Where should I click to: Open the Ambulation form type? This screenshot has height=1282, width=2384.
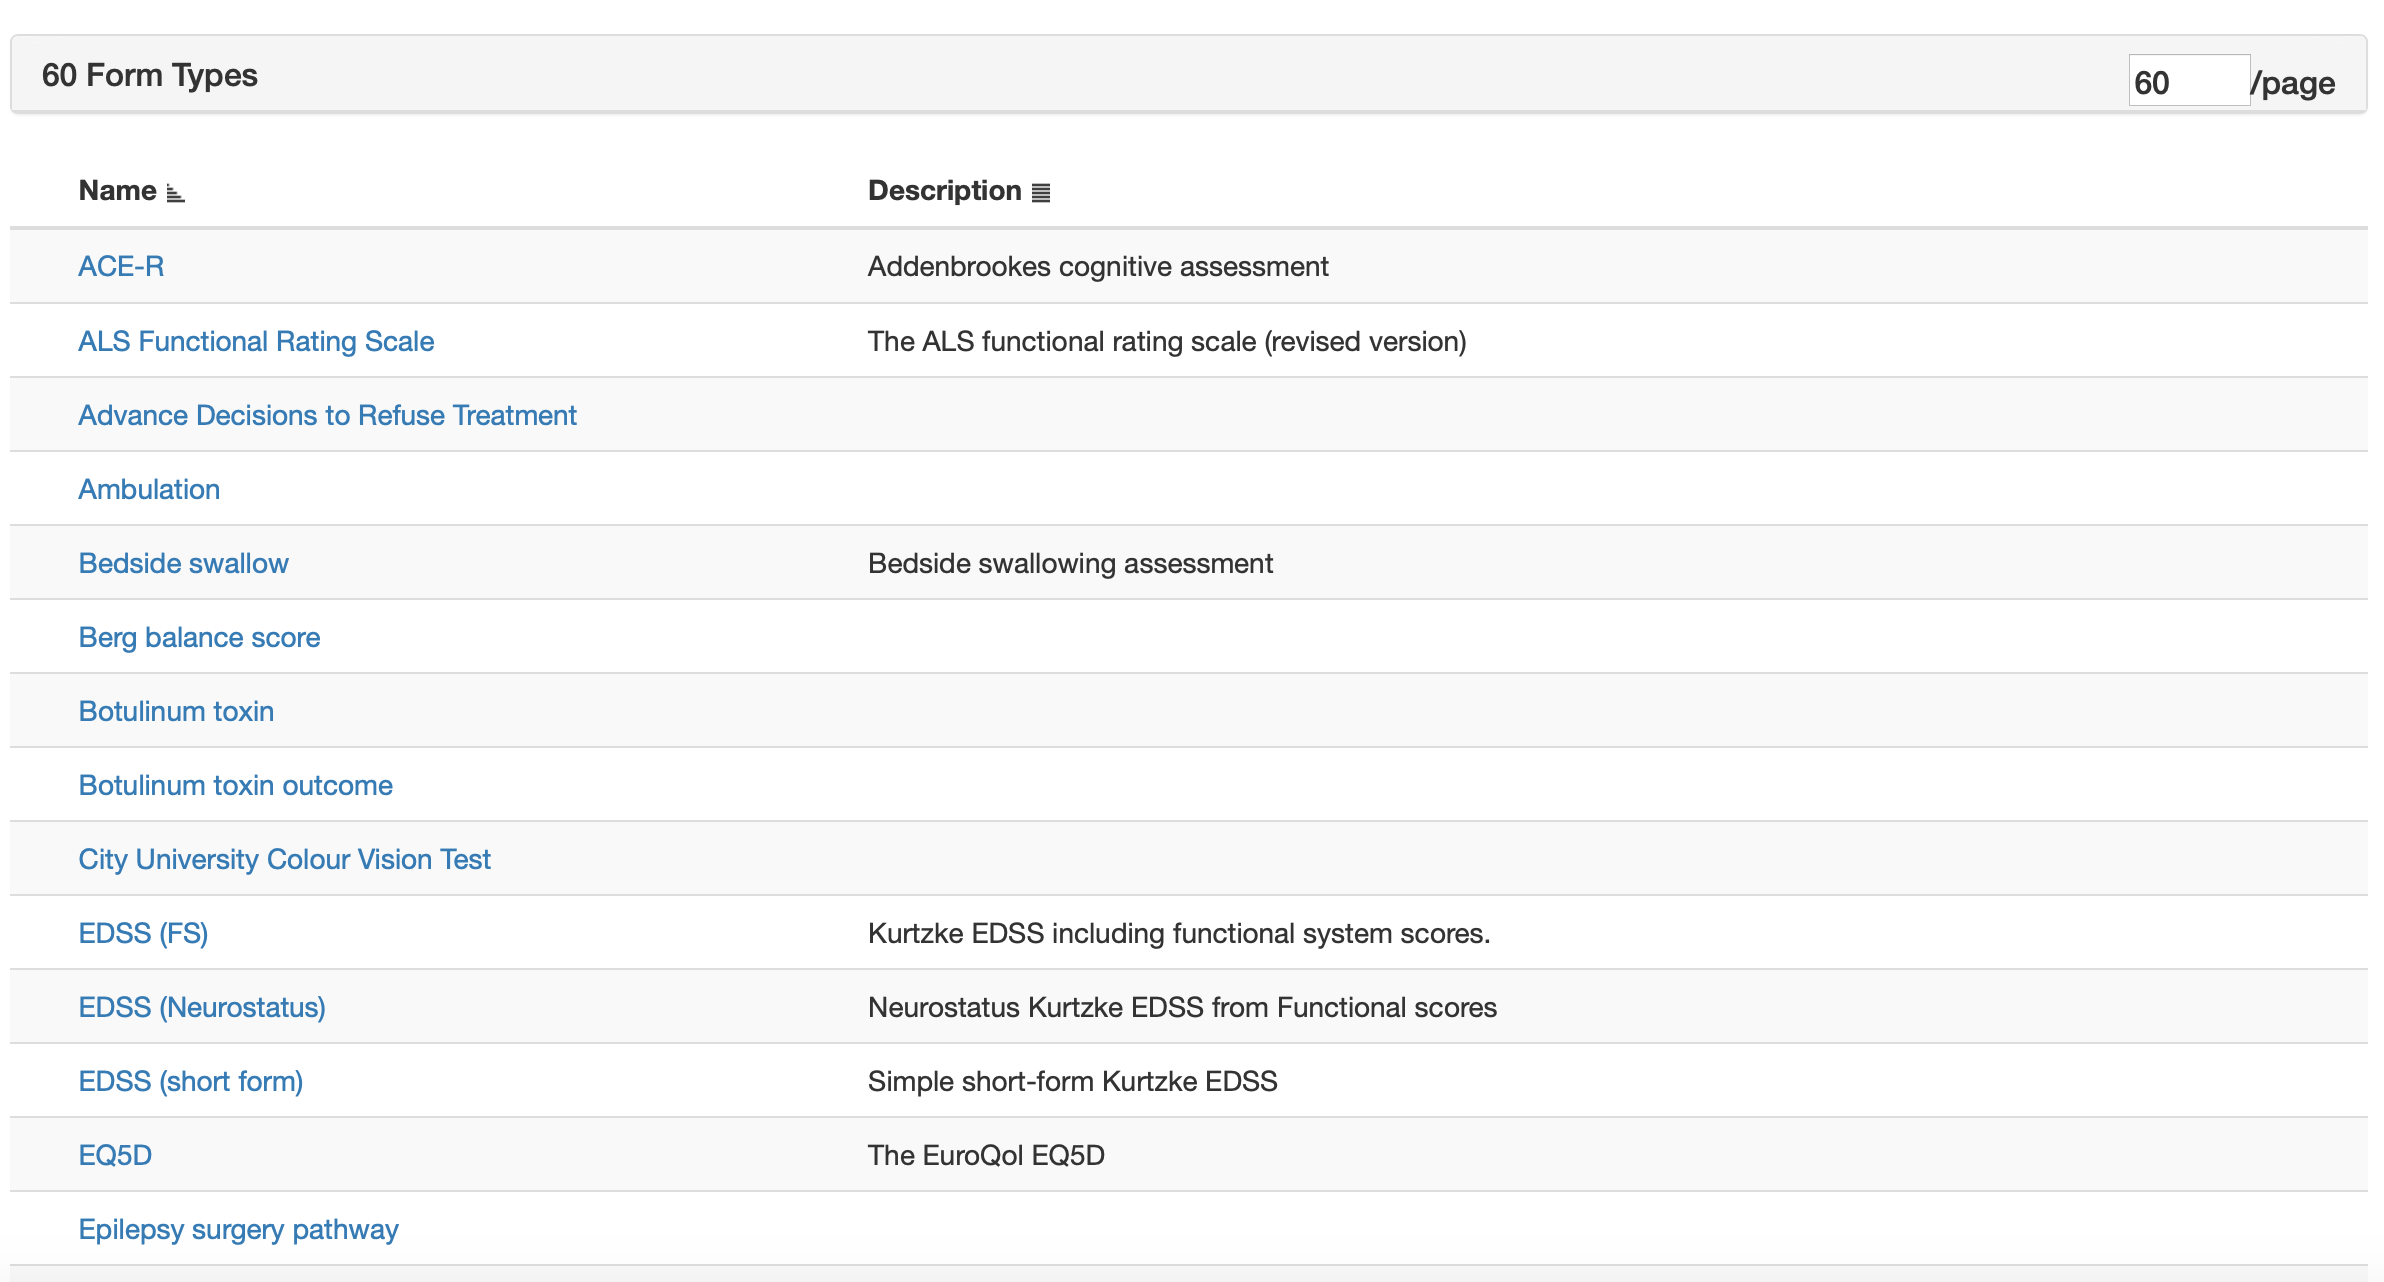[x=149, y=488]
